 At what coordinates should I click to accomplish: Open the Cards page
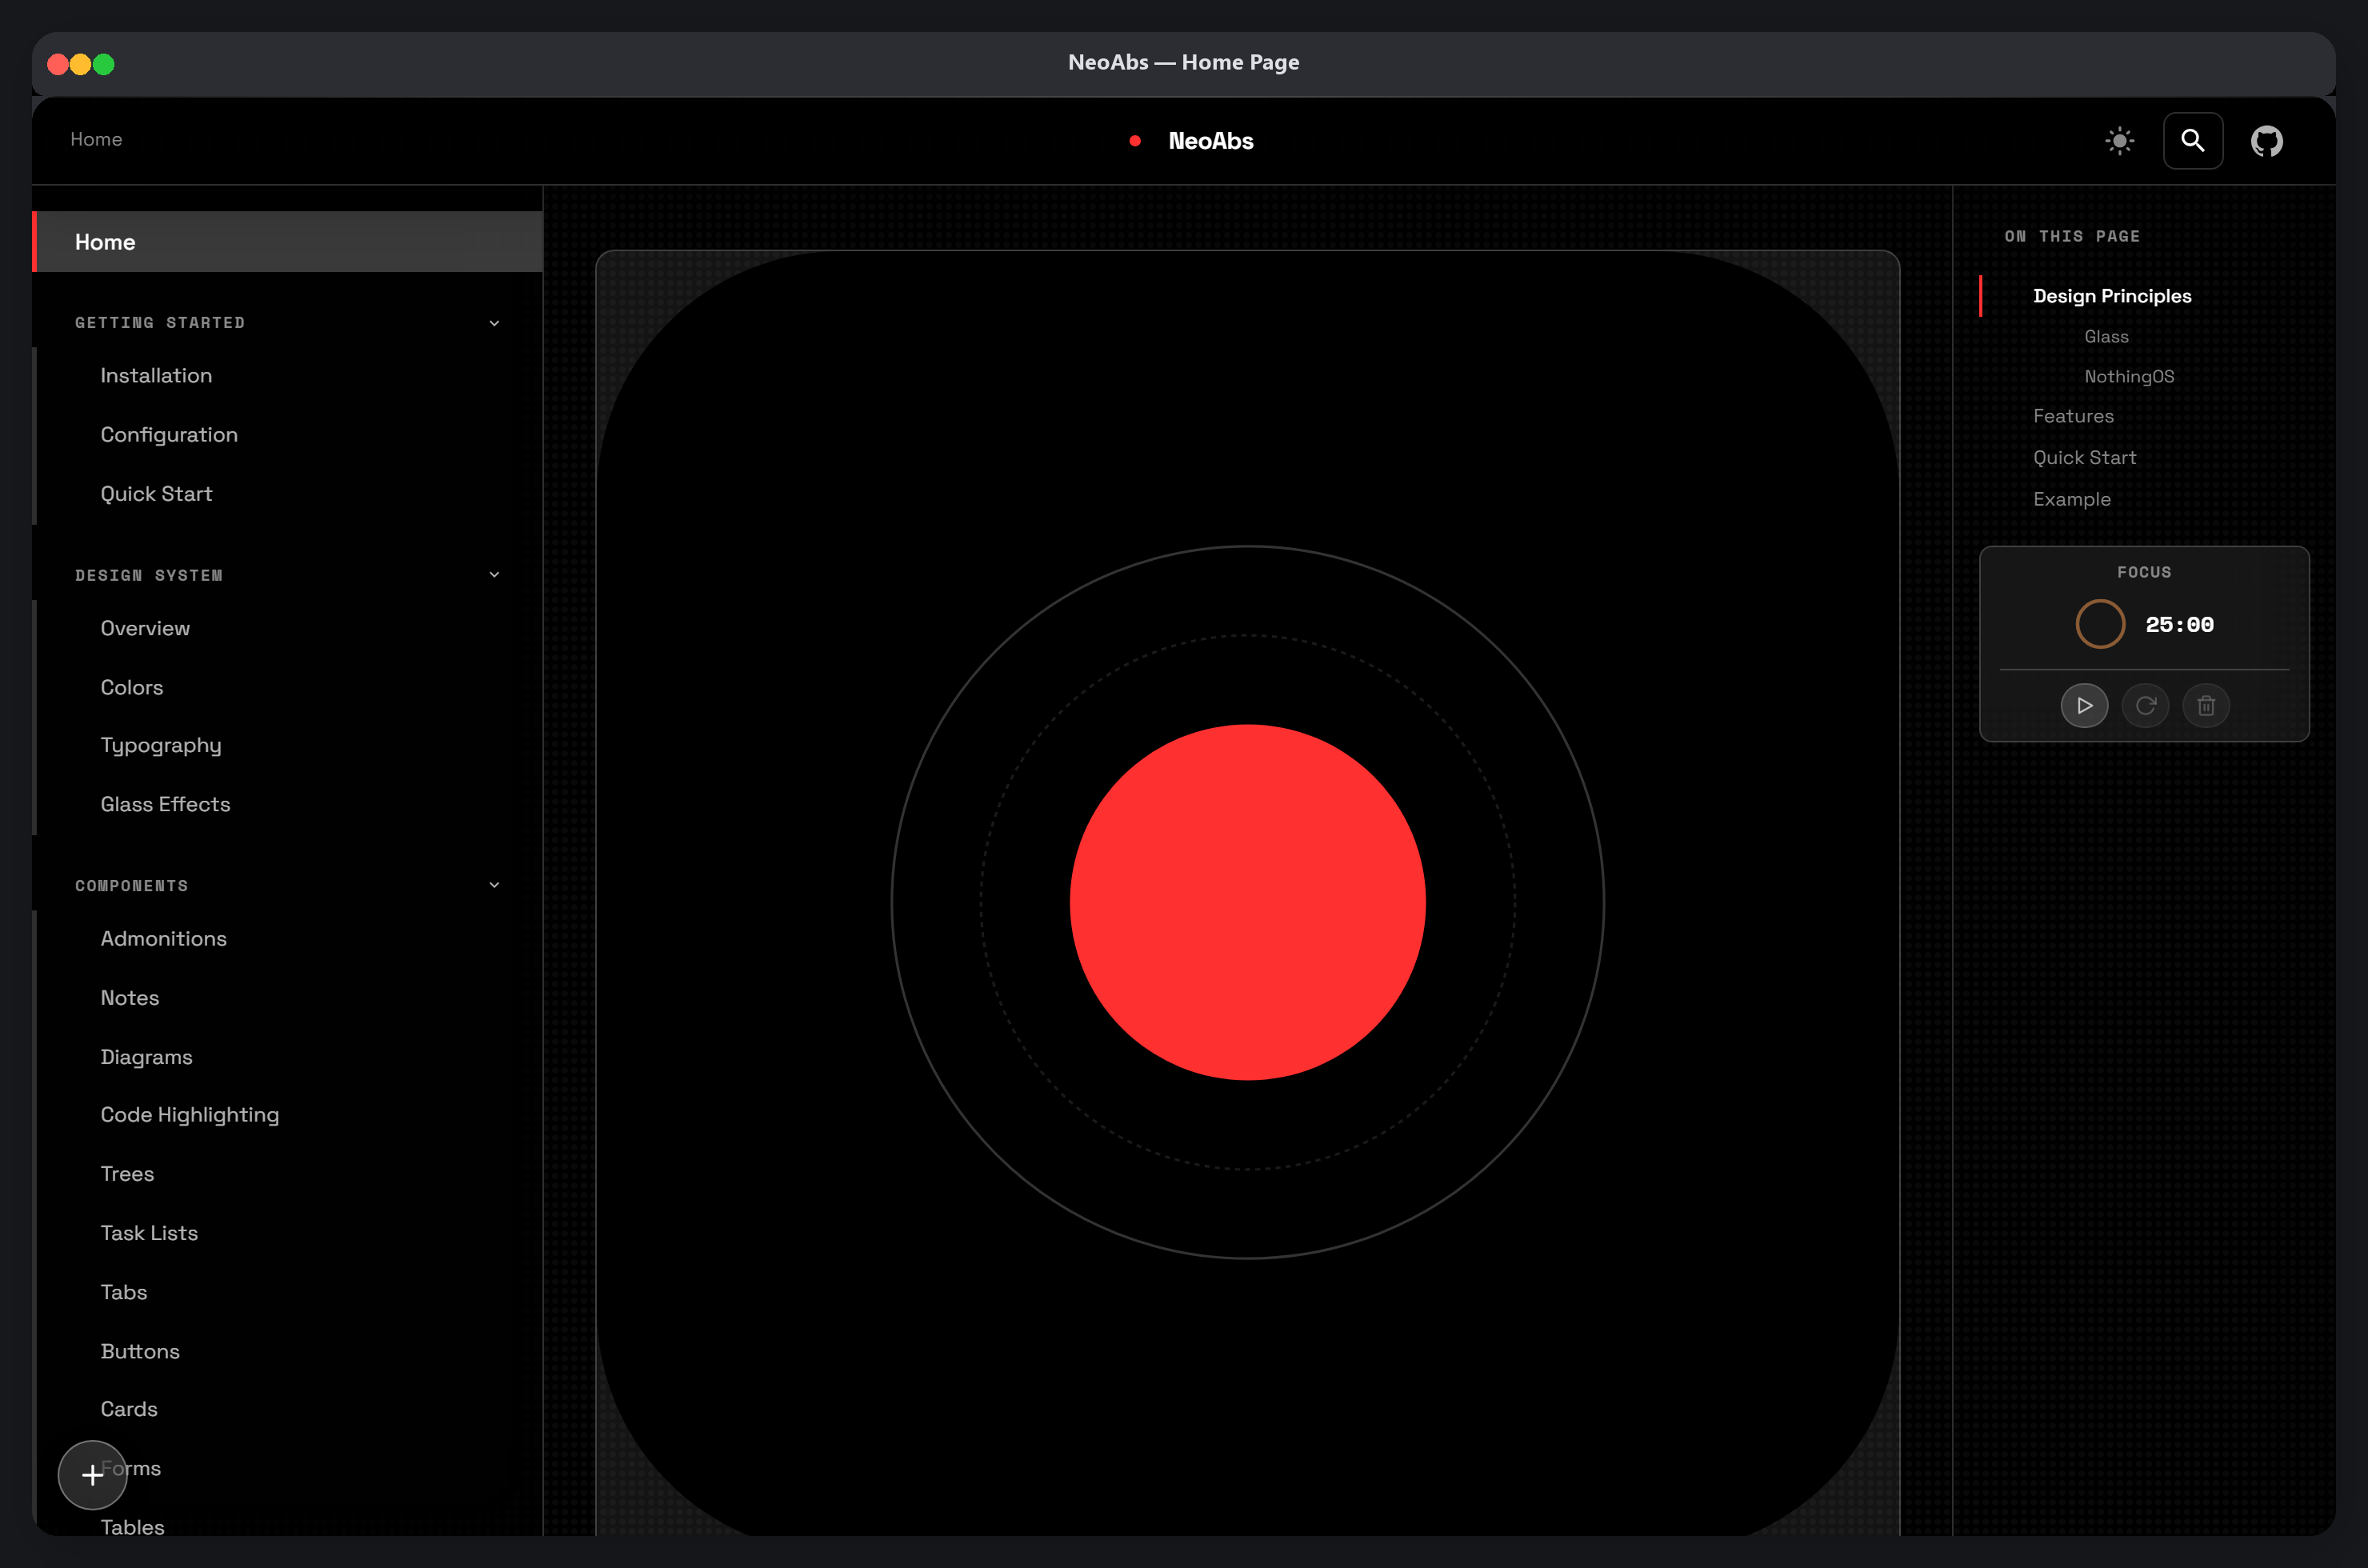(129, 1409)
